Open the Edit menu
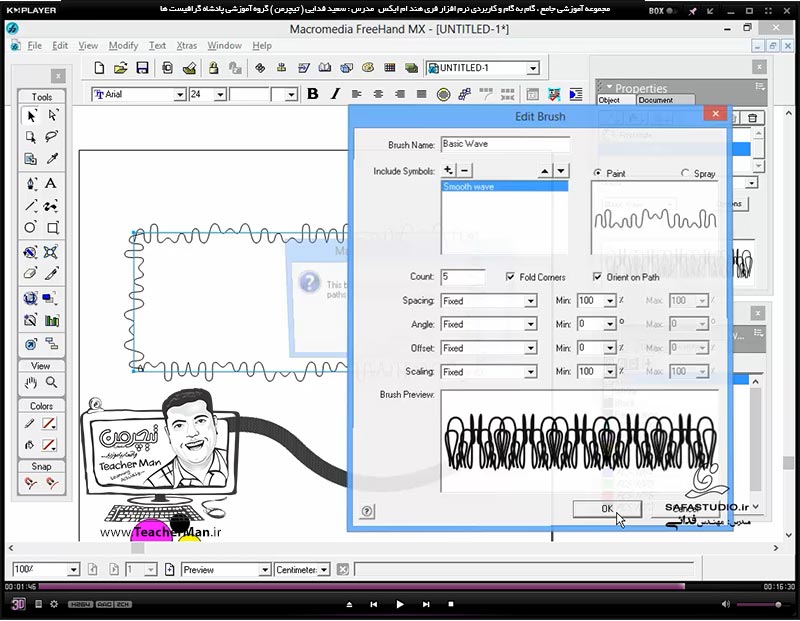The image size is (800, 621). click(x=60, y=45)
